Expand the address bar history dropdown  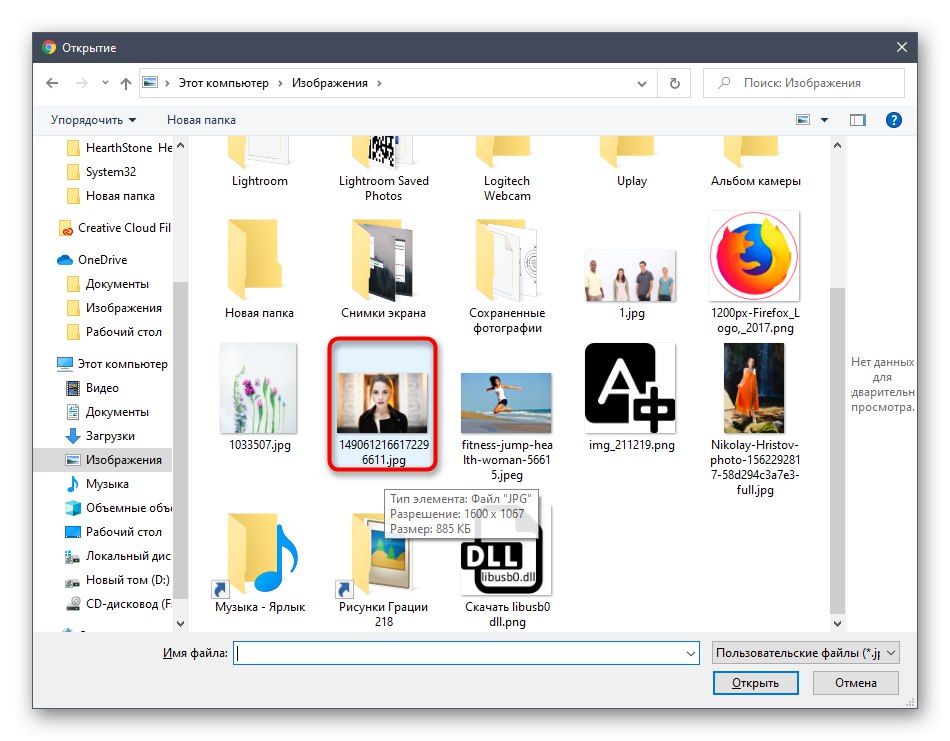[642, 84]
